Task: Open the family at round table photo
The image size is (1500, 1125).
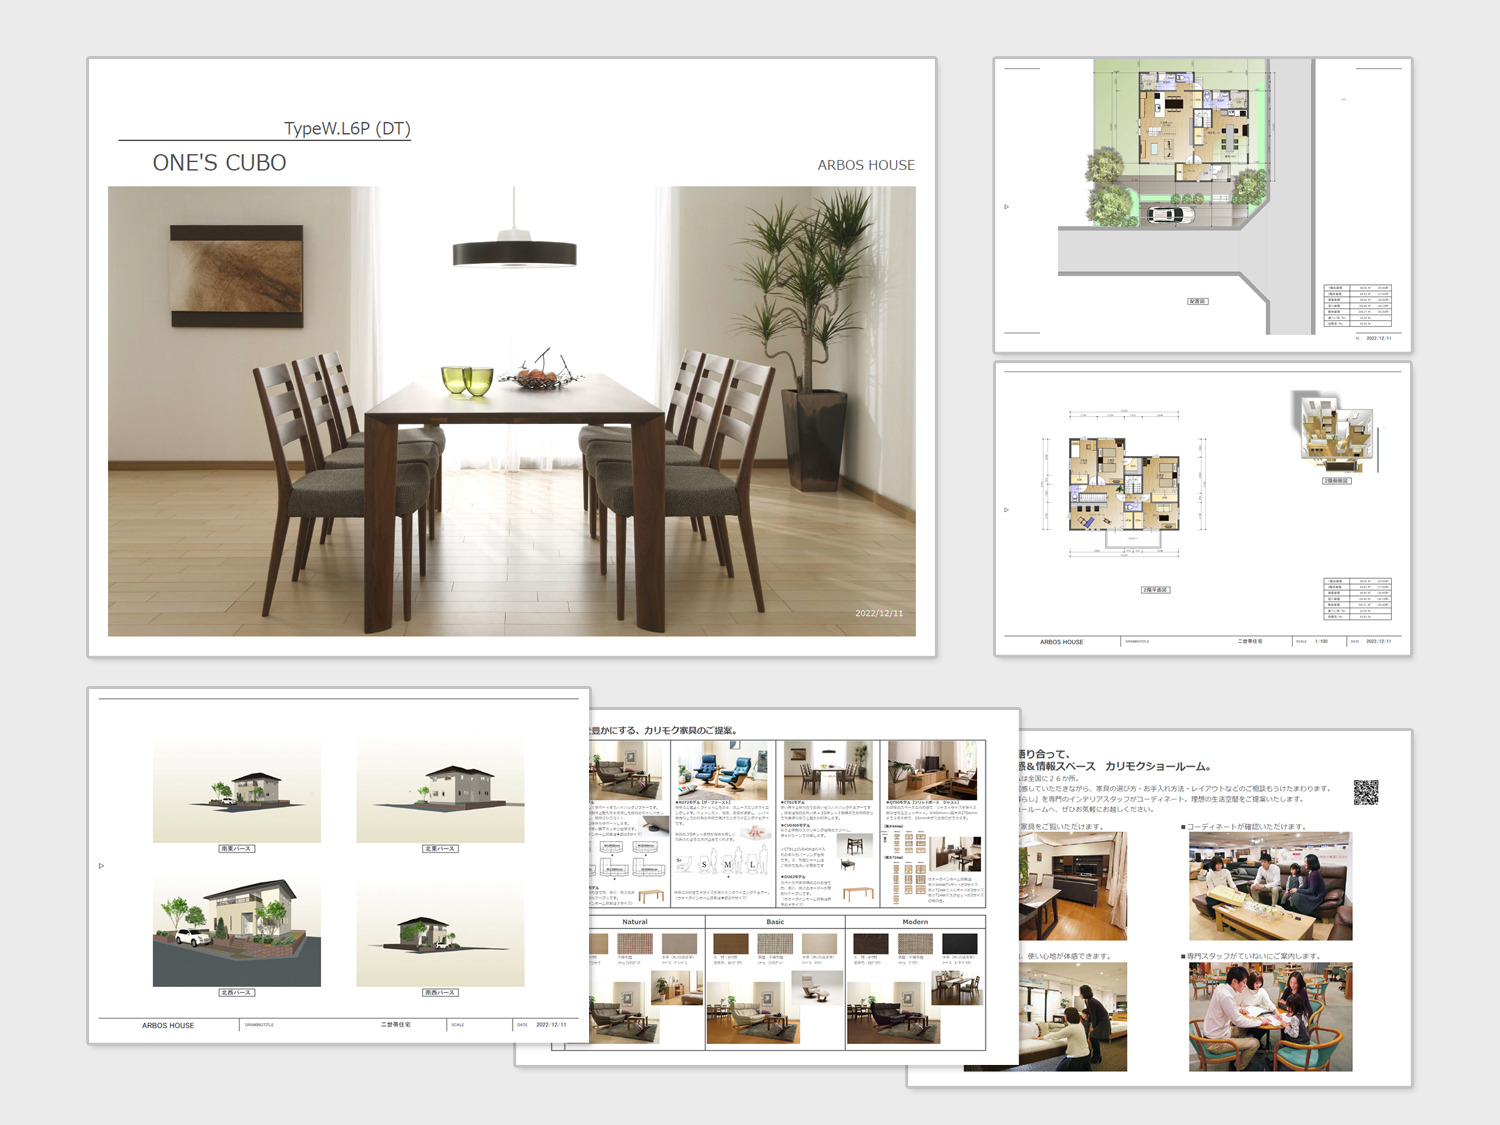Action: pos(1270,1017)
